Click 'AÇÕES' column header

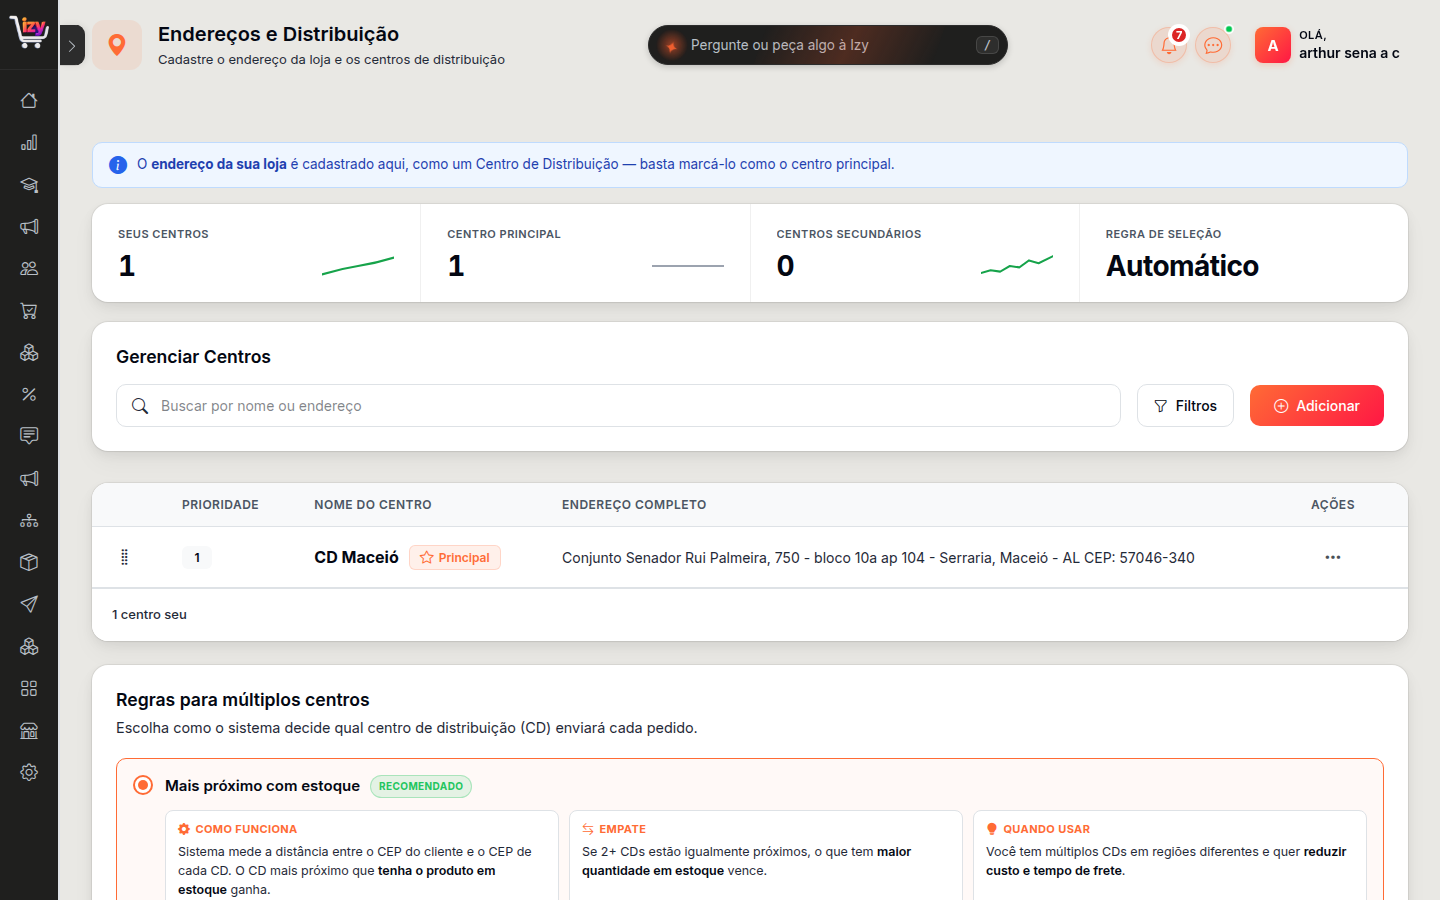[1333, 505]
